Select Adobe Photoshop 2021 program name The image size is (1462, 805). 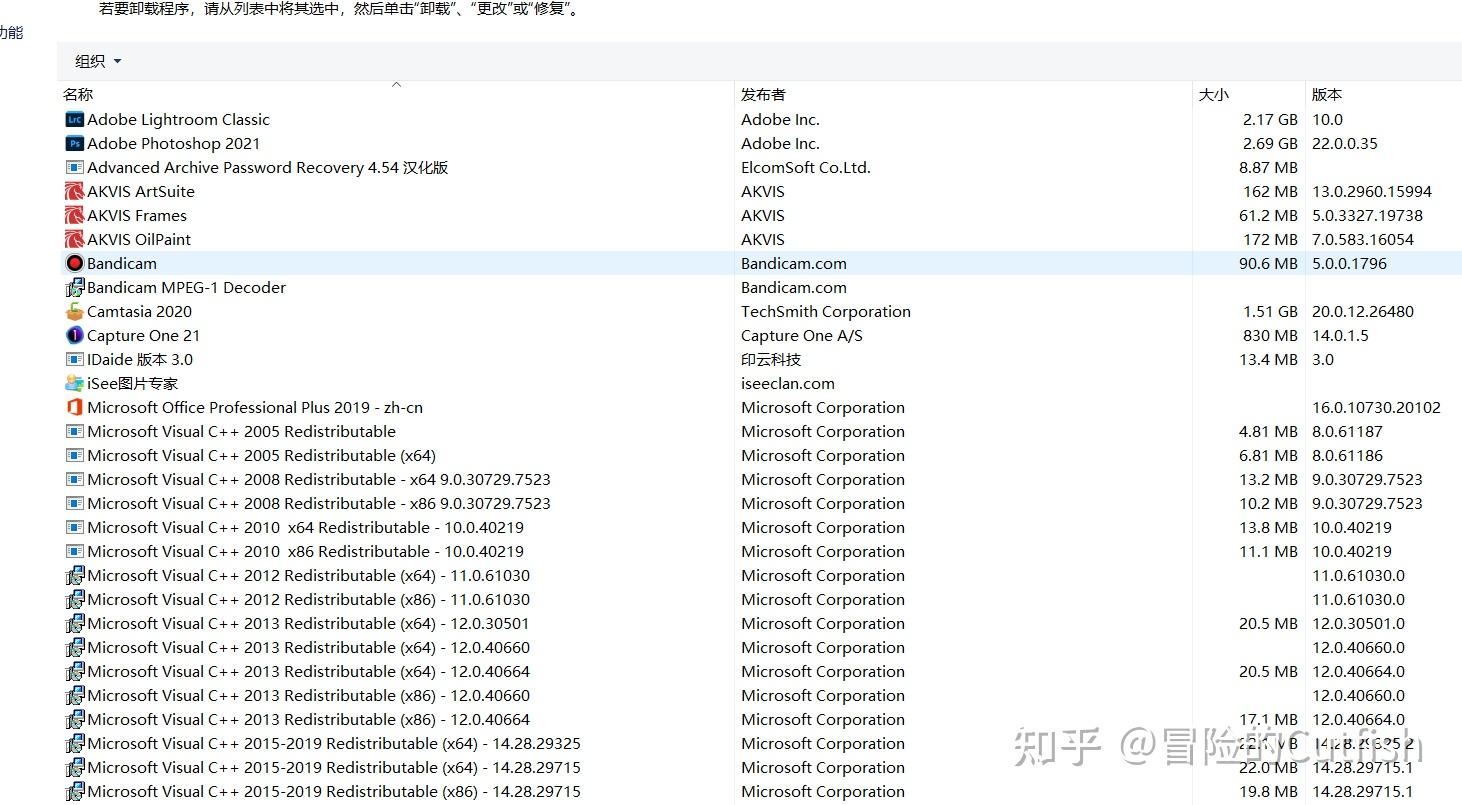[x=173, y=143]
